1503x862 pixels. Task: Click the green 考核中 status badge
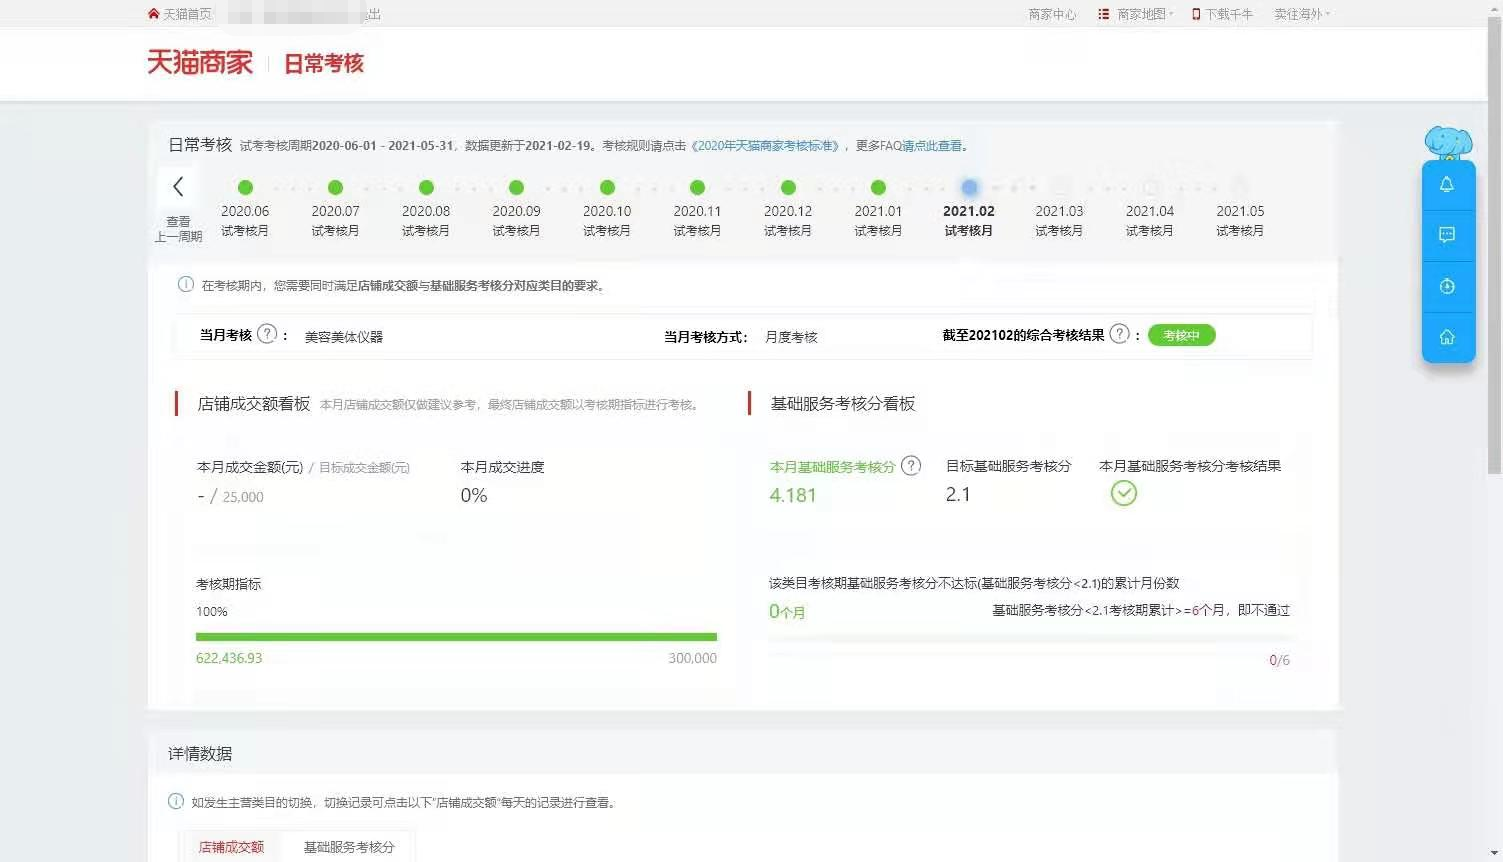tap(1181, 335)
